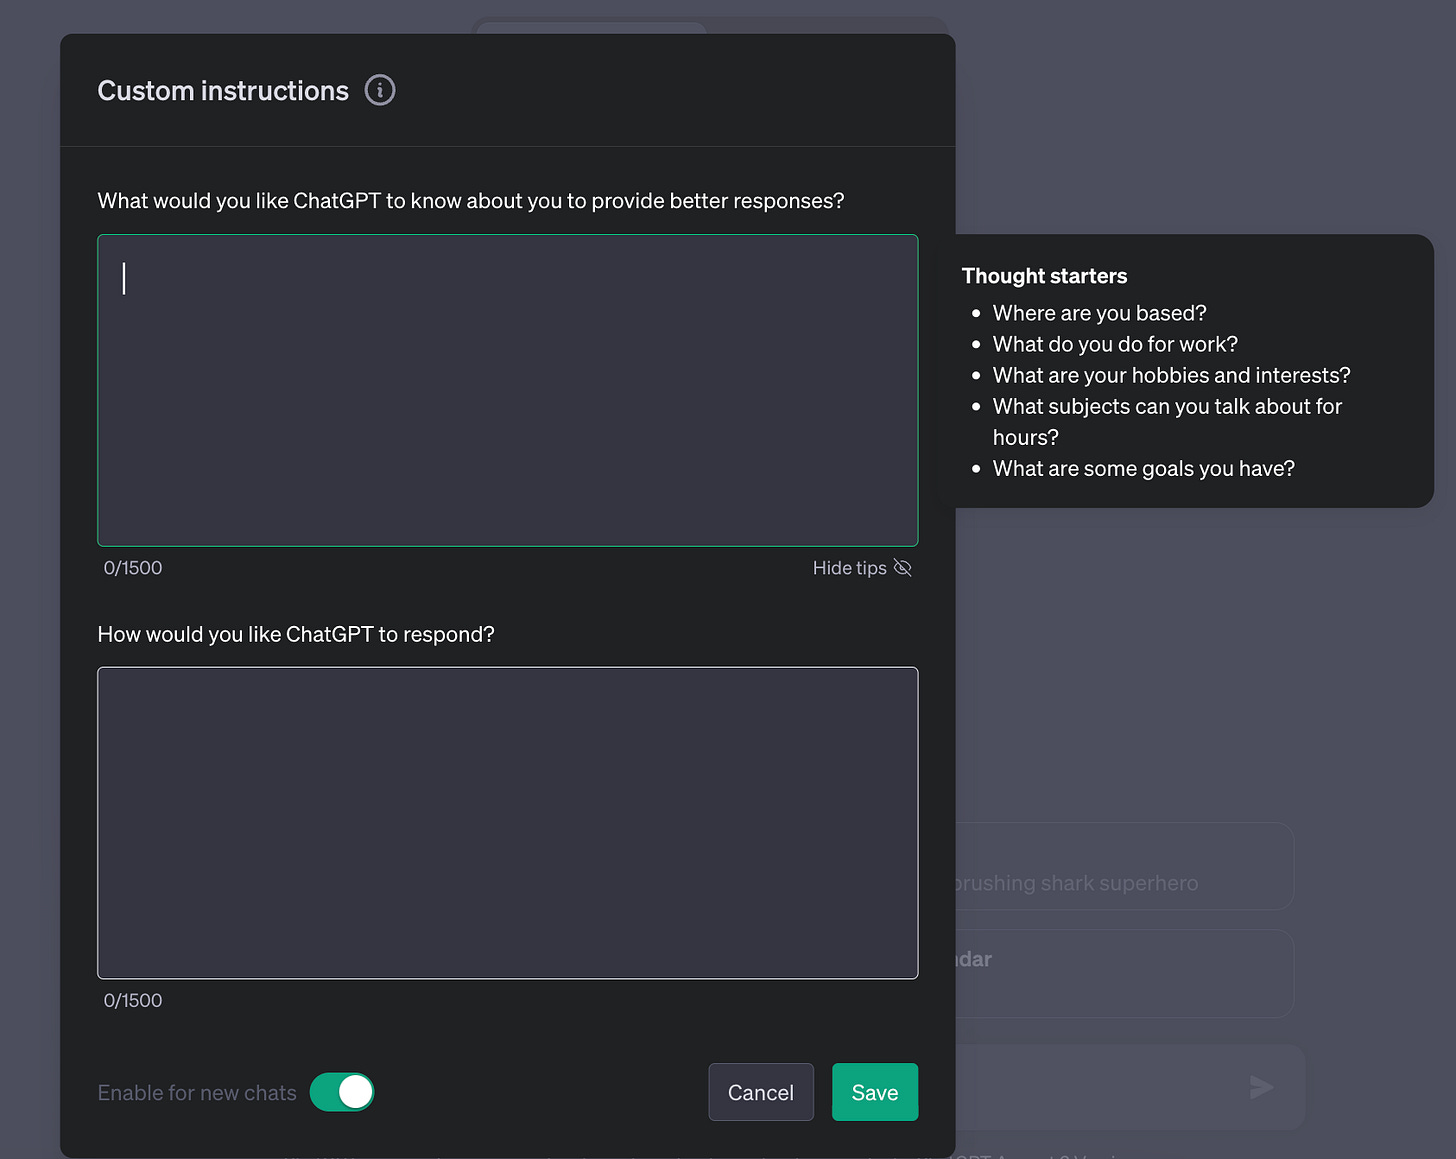Click the 'Where are you based?' tip
1456x1159 pixels.
[x=1100, y=313]
